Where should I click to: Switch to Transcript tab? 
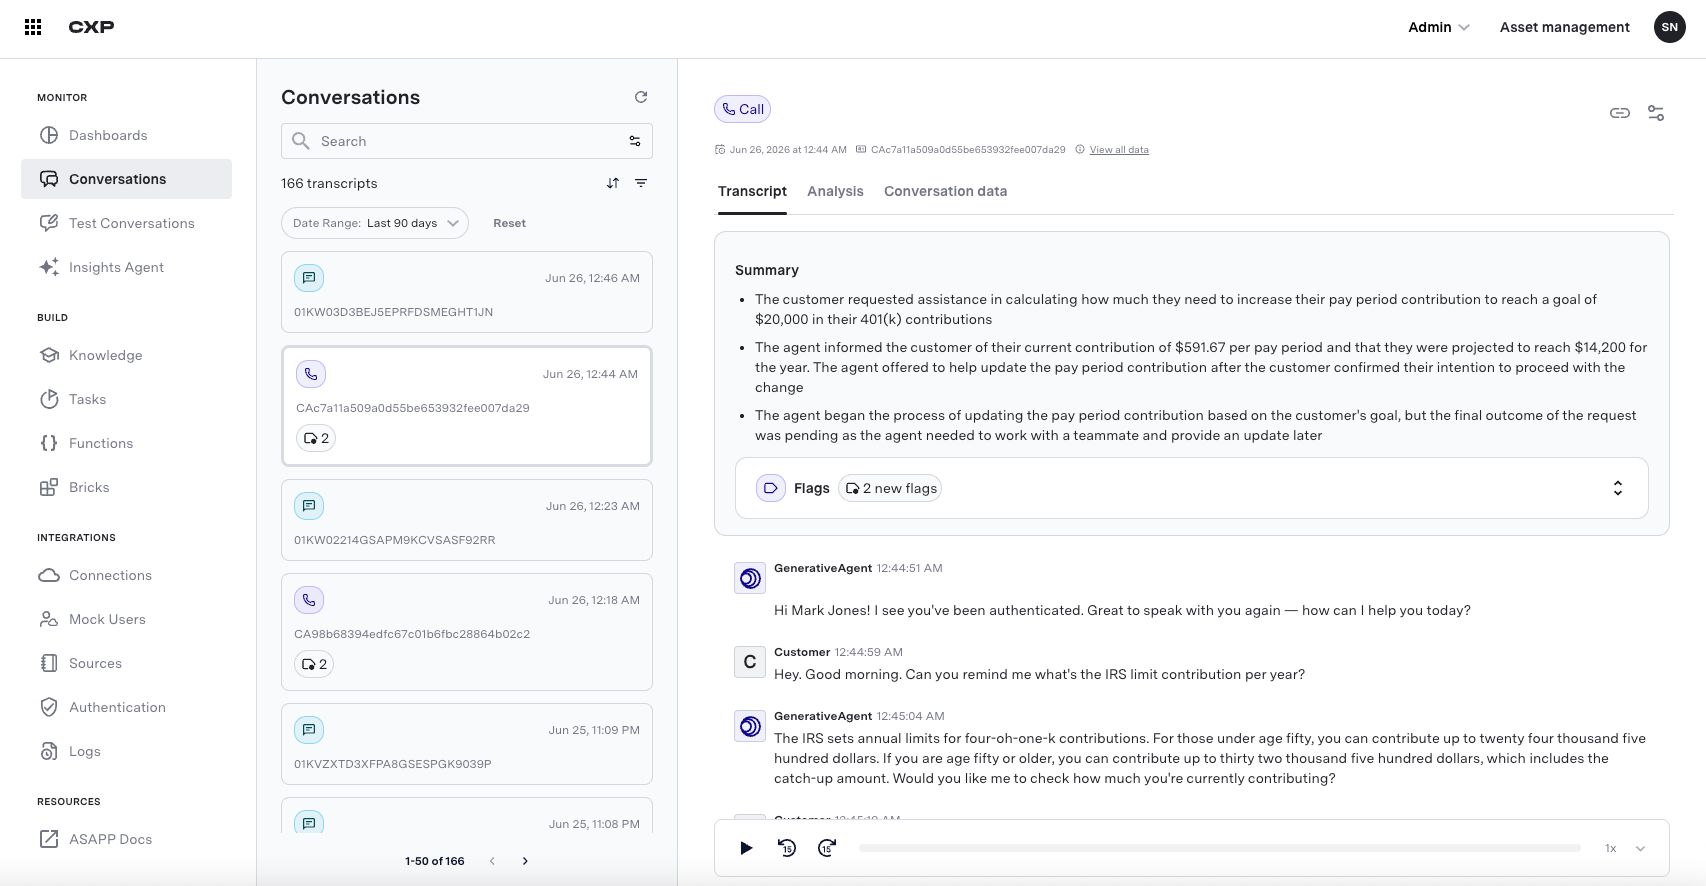click(x=752, y=191)
